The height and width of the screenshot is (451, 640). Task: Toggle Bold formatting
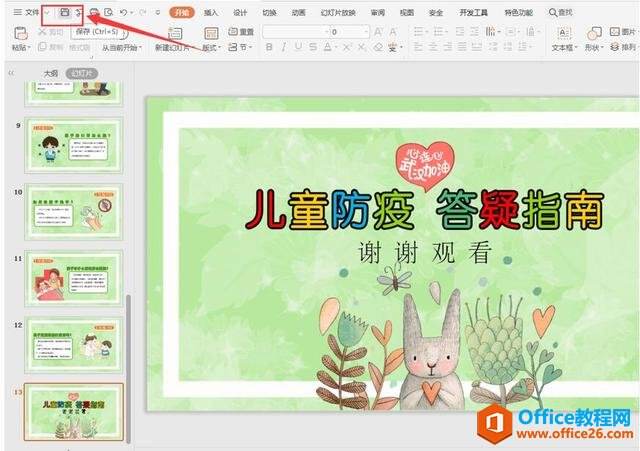coord(269,47)
